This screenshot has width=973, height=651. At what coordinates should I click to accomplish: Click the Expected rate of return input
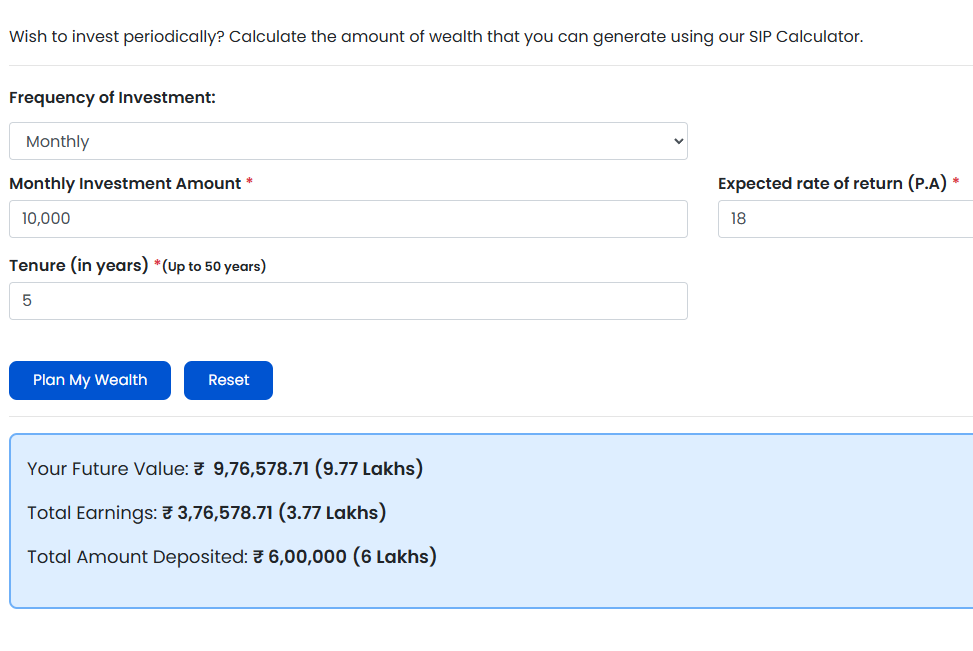point(845,219)
